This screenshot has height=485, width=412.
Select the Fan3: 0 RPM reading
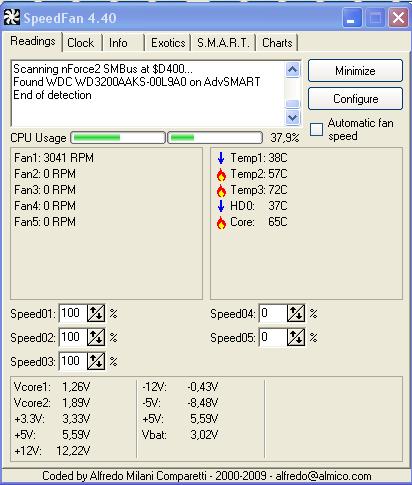45,190
